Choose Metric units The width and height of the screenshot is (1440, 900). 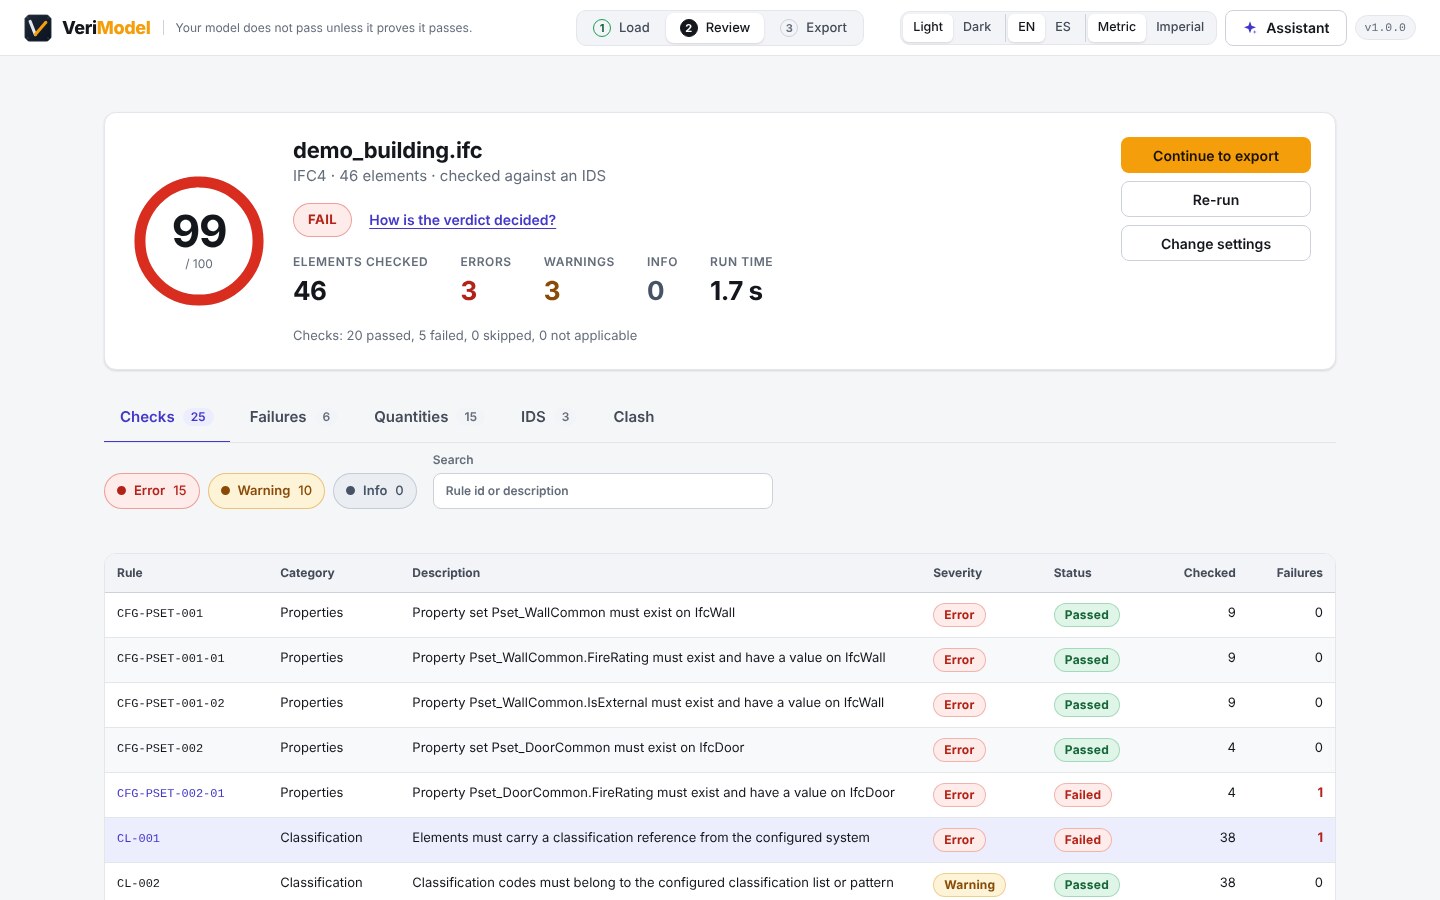coord(1116,27)
